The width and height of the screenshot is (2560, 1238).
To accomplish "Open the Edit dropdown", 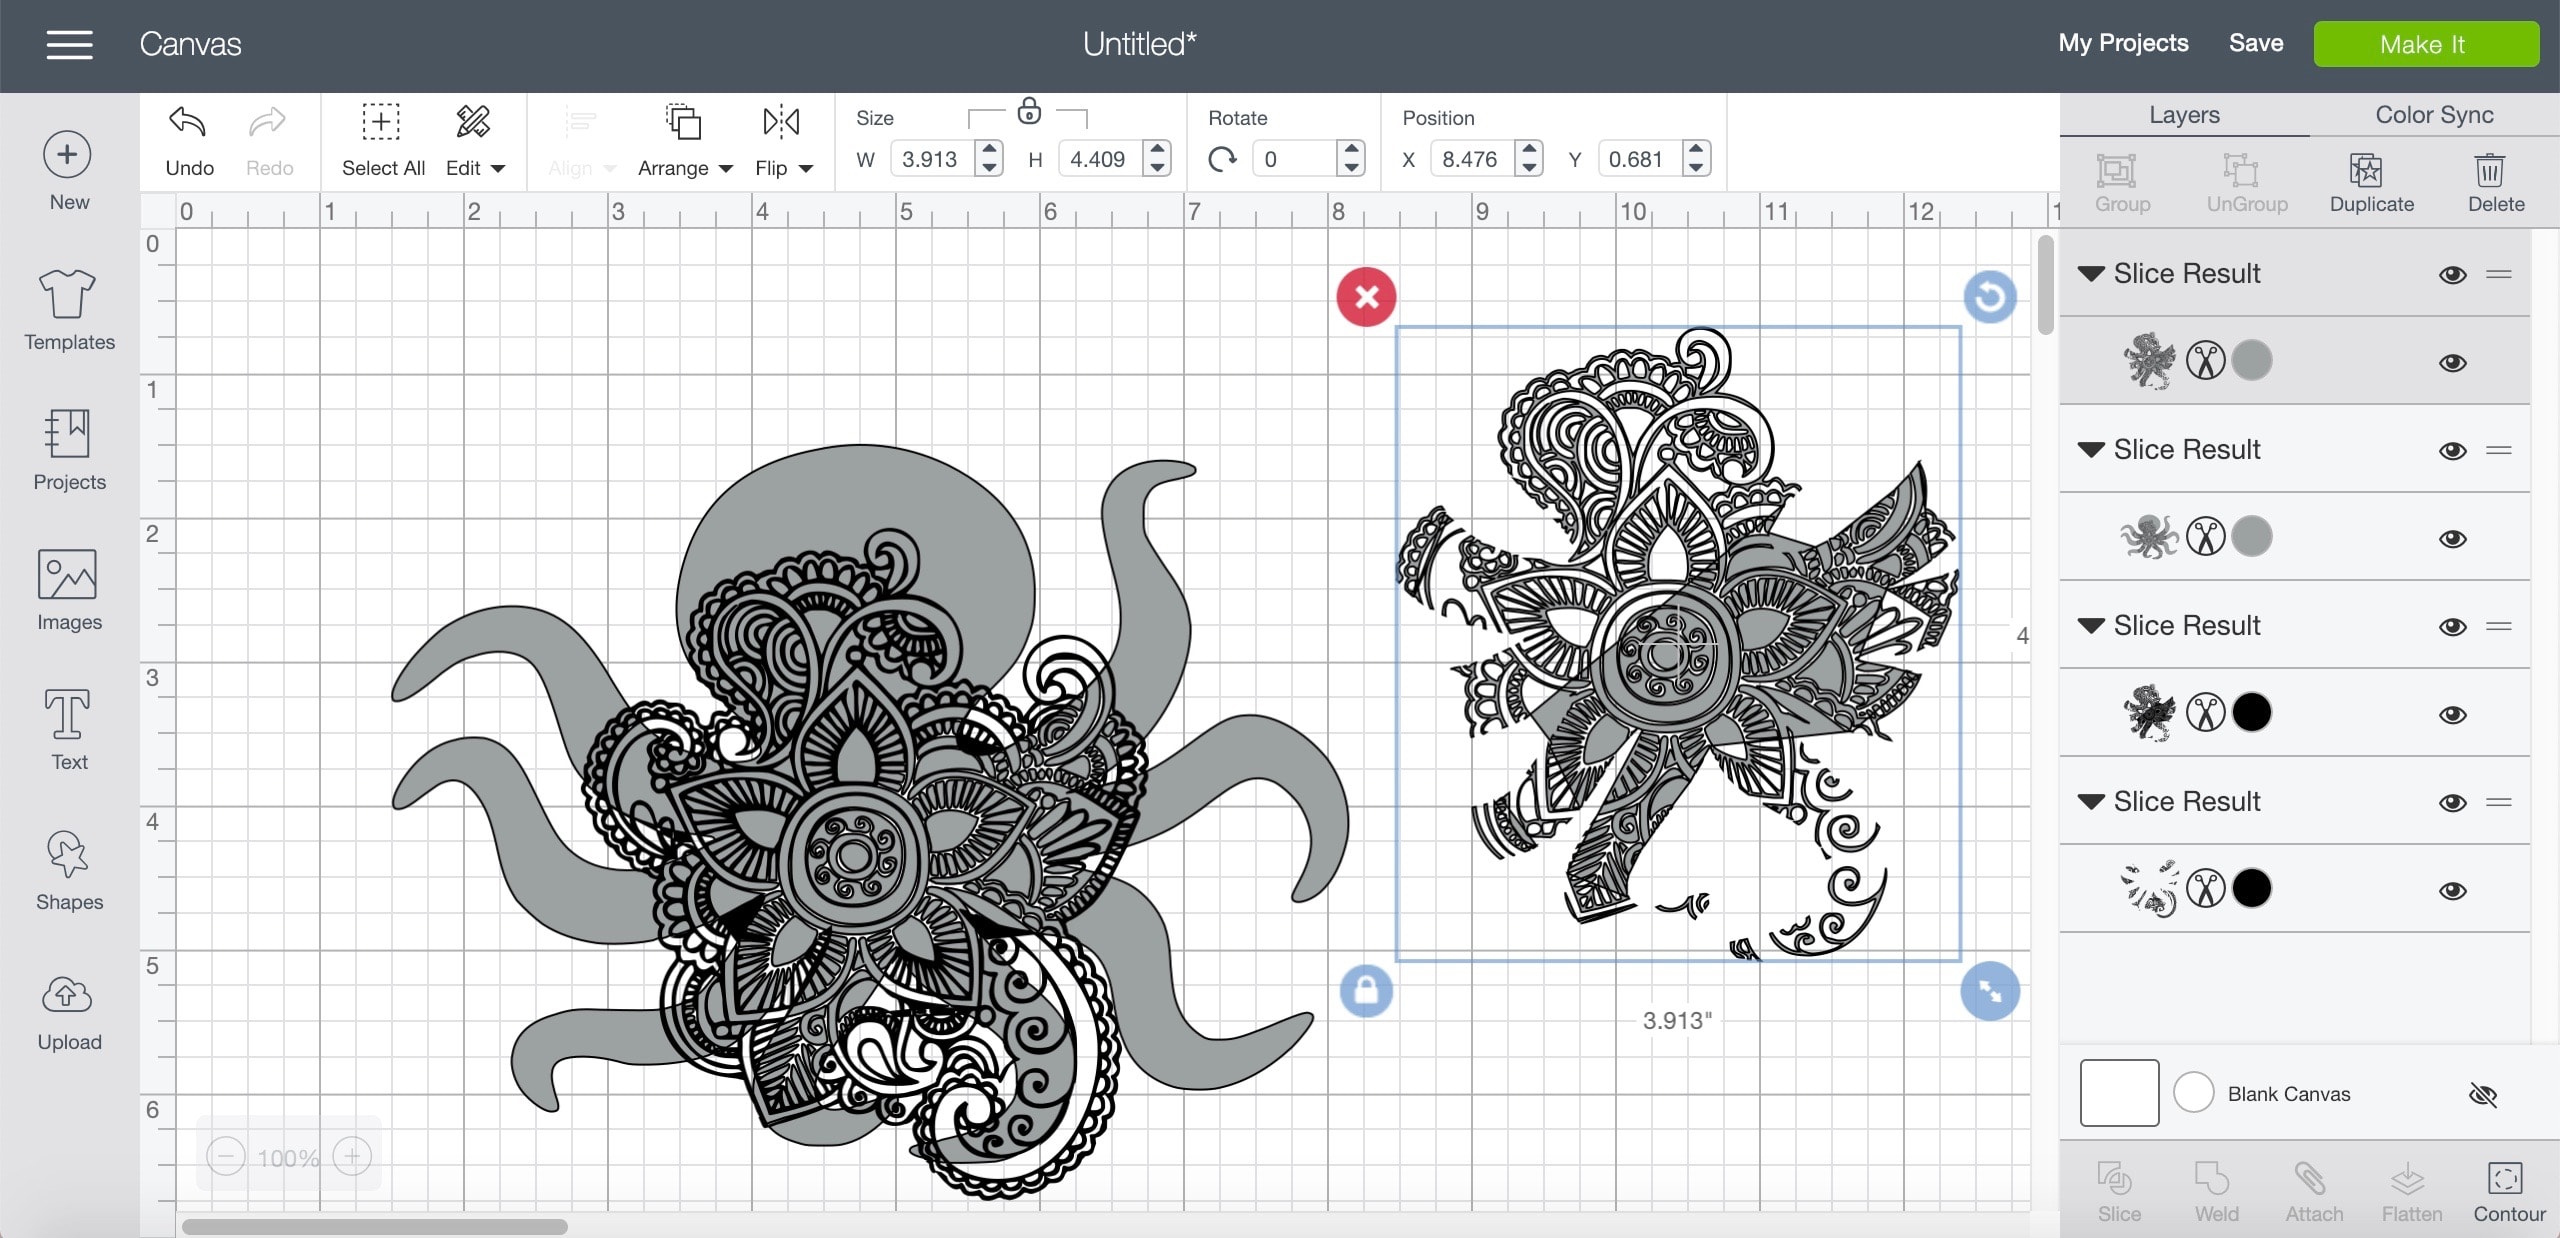I will coord(475,141).
